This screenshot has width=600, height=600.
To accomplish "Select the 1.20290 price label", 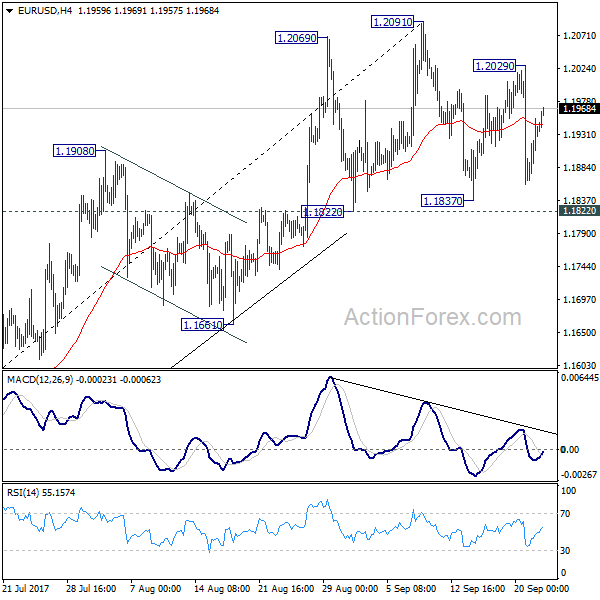I will click(494, 66).
